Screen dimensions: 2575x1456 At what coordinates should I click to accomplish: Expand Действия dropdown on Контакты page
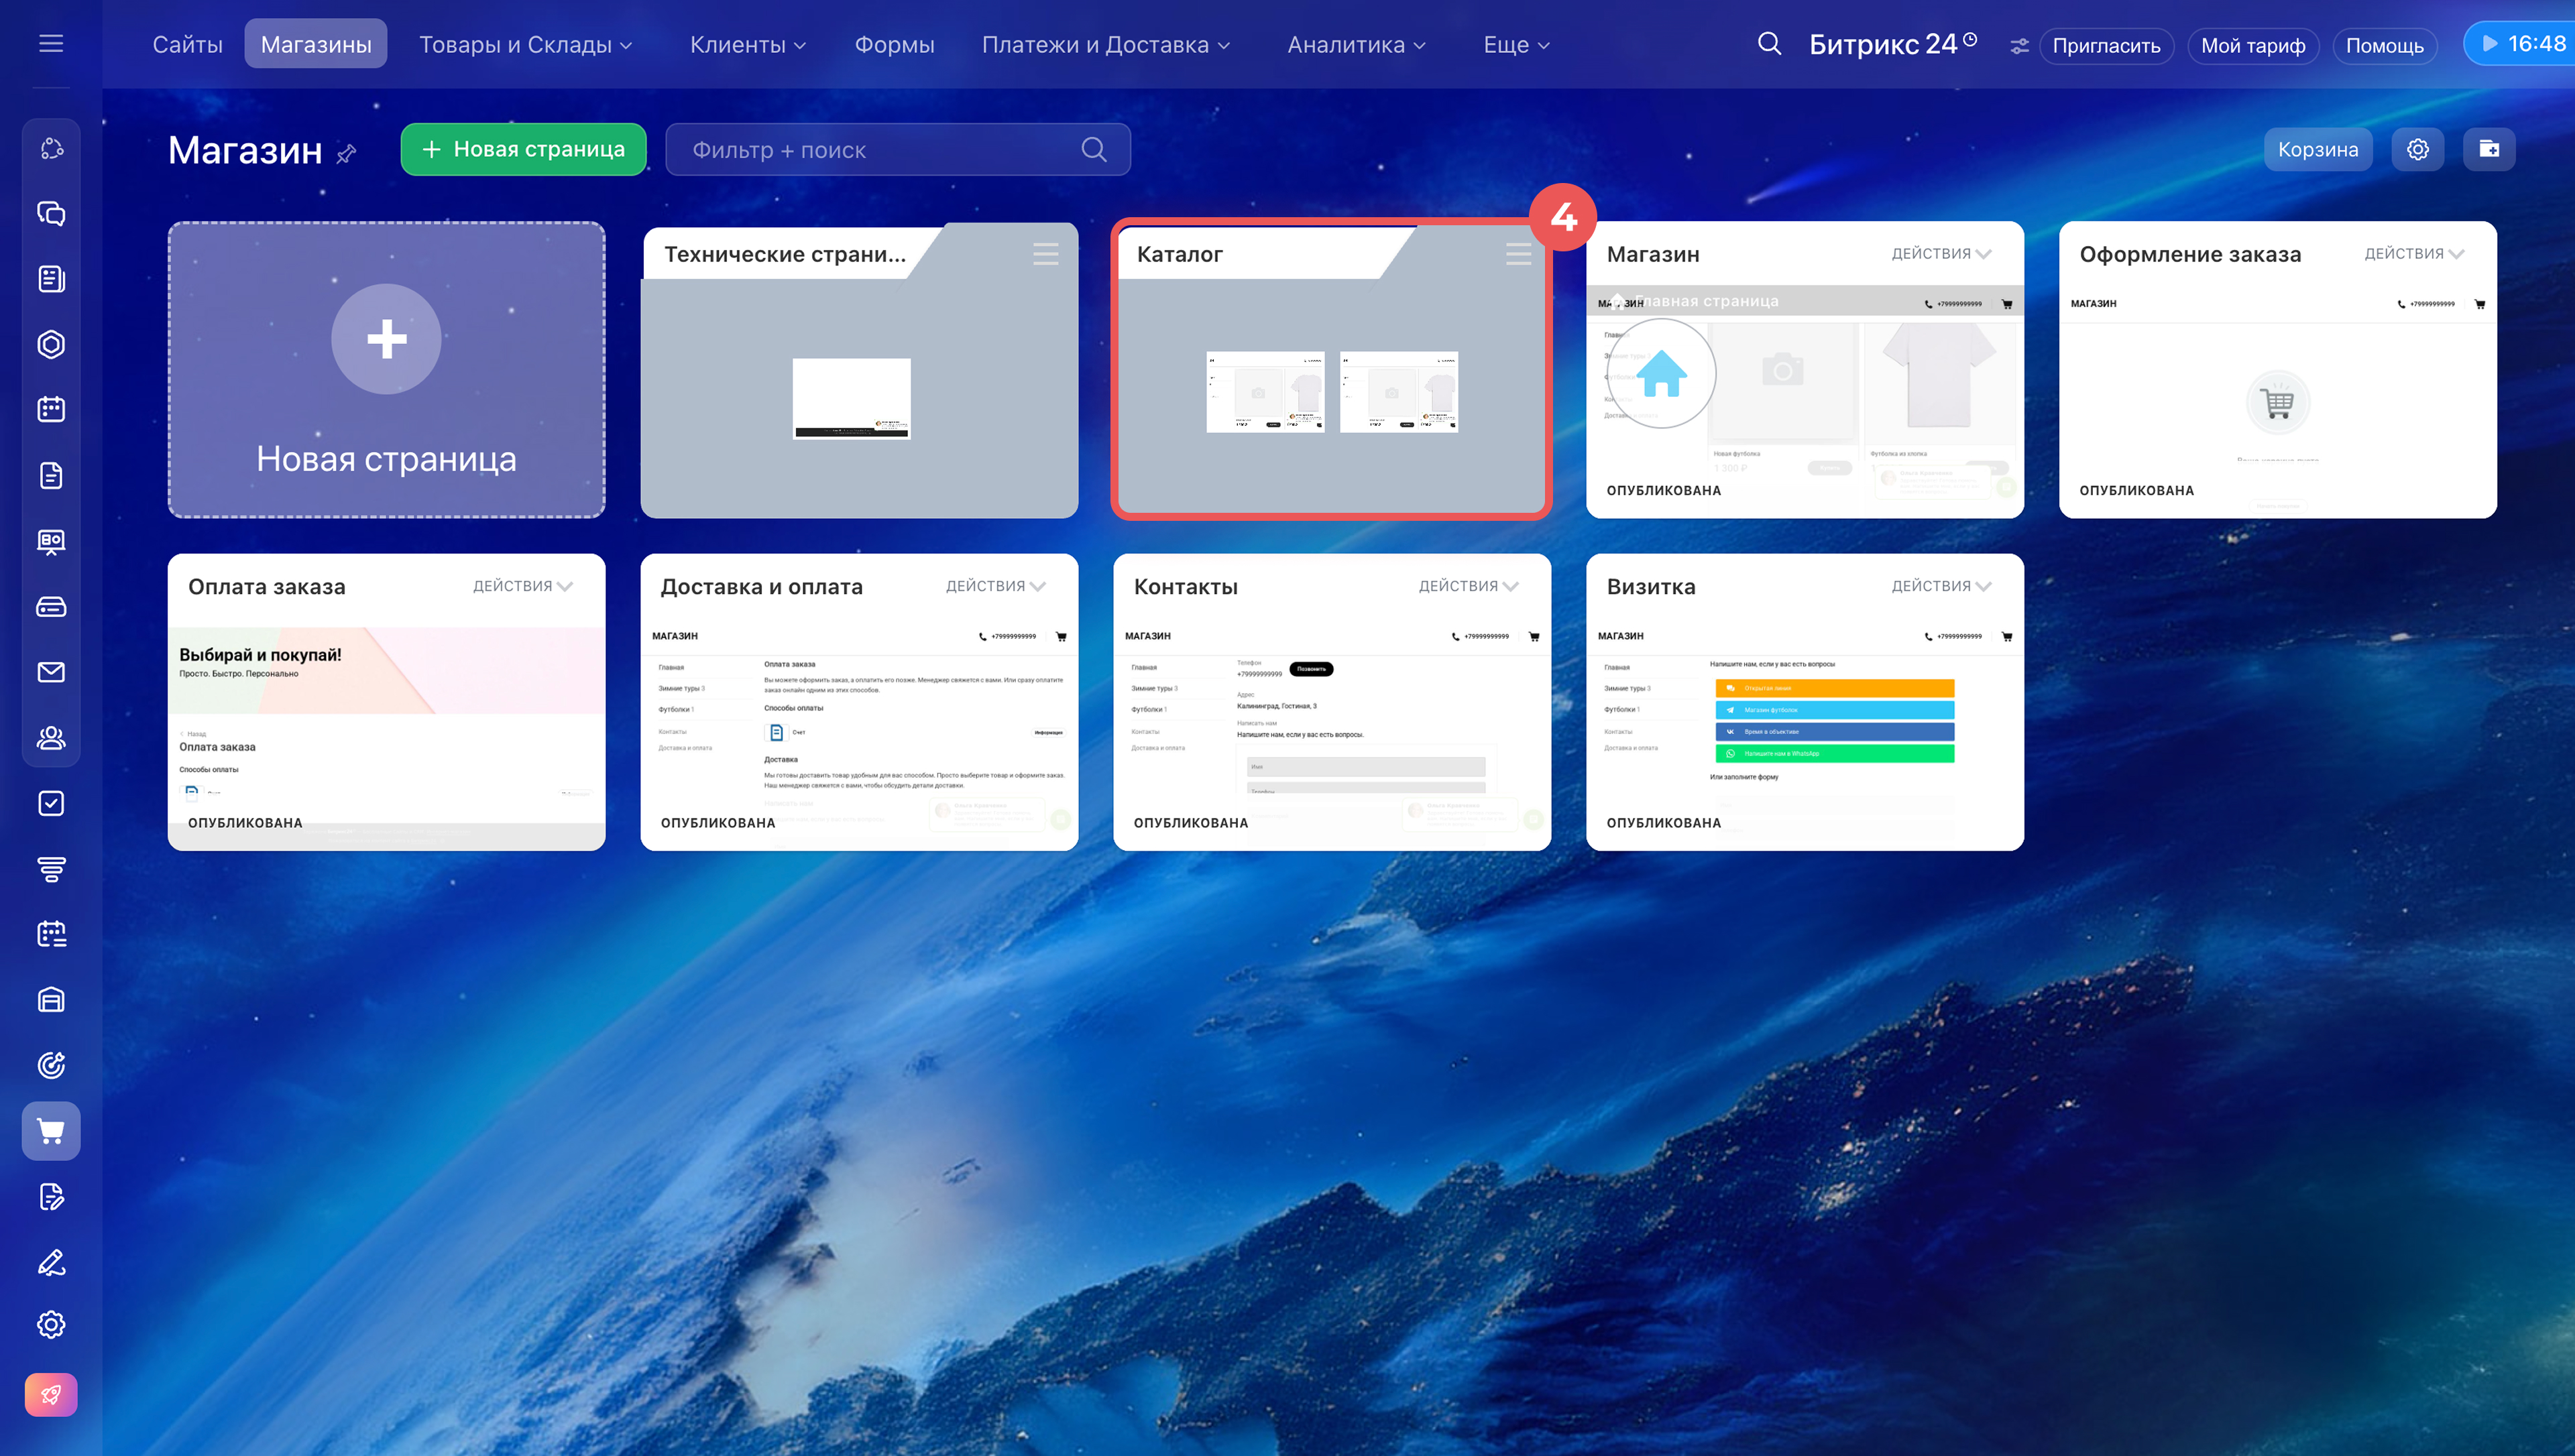click(1467, 586)
